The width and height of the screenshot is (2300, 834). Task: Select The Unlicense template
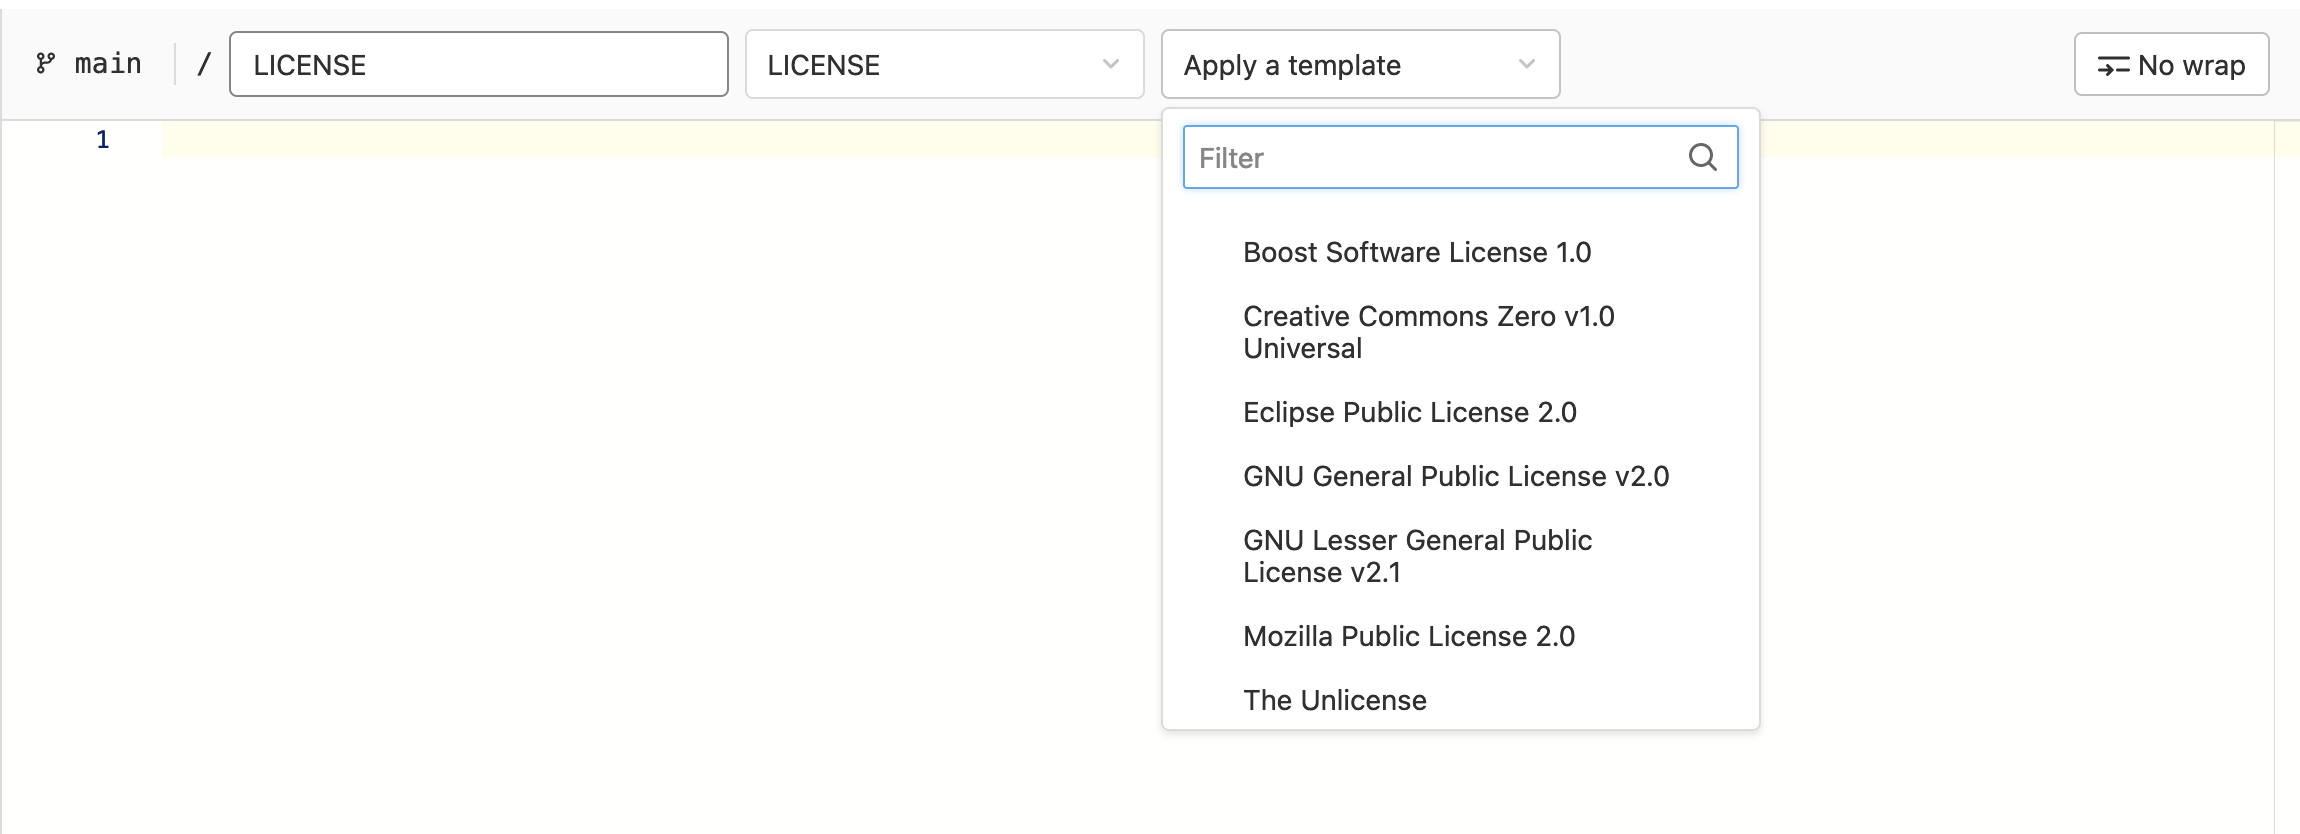point(1334,700)
